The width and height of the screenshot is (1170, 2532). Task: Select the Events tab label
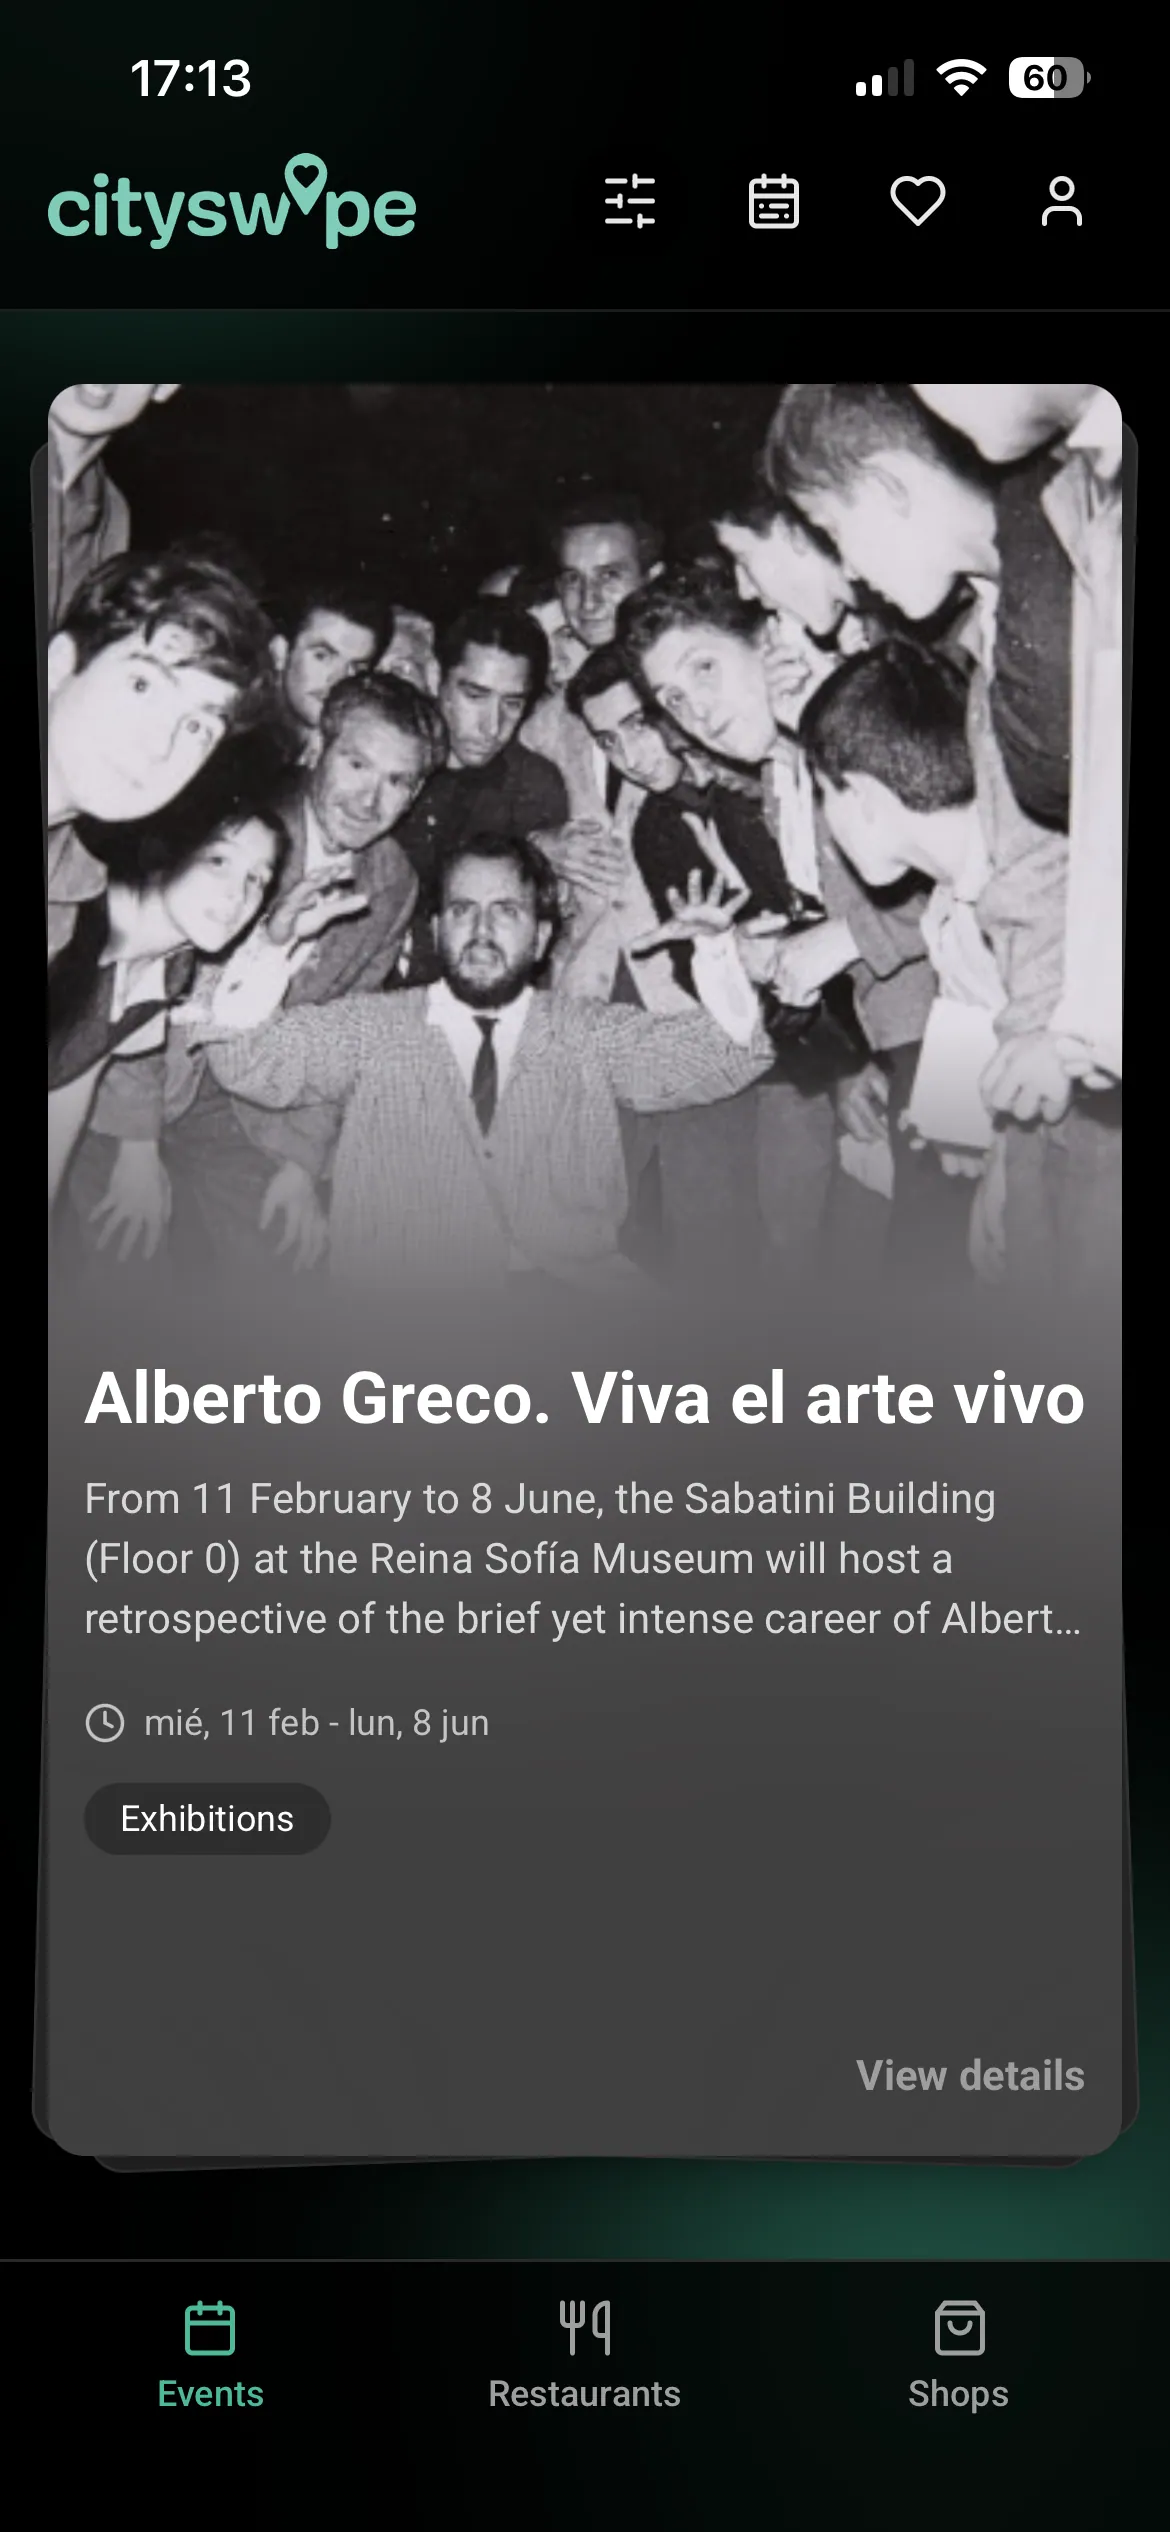click(210, 2394)
